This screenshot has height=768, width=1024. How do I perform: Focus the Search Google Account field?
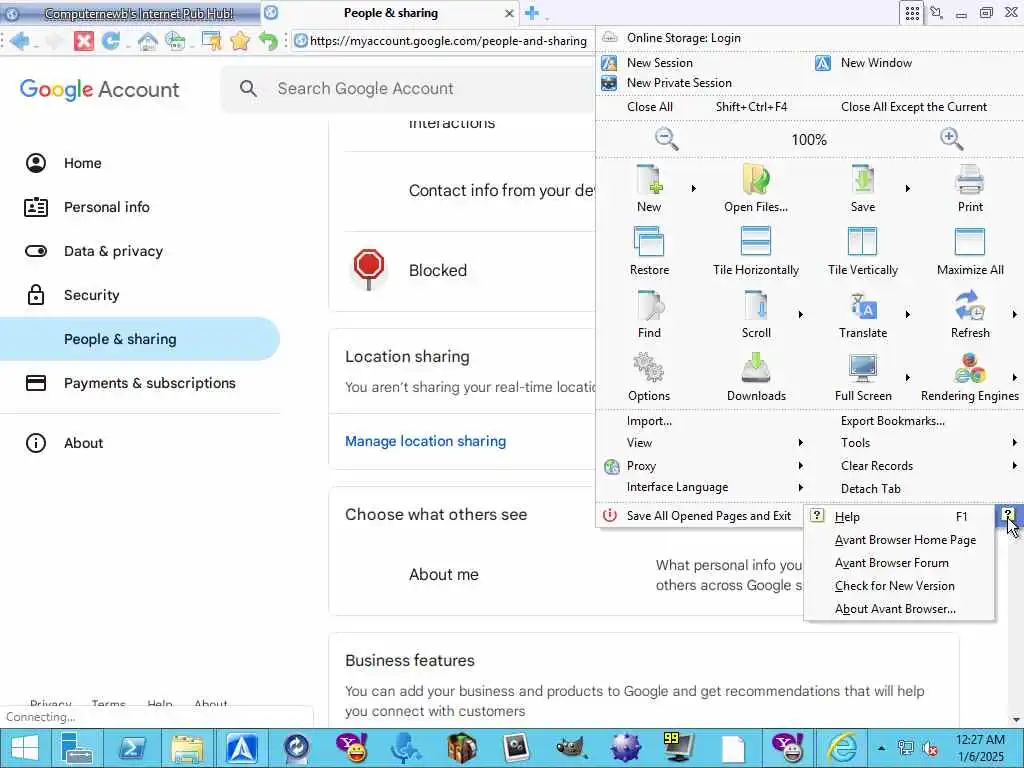408,88
